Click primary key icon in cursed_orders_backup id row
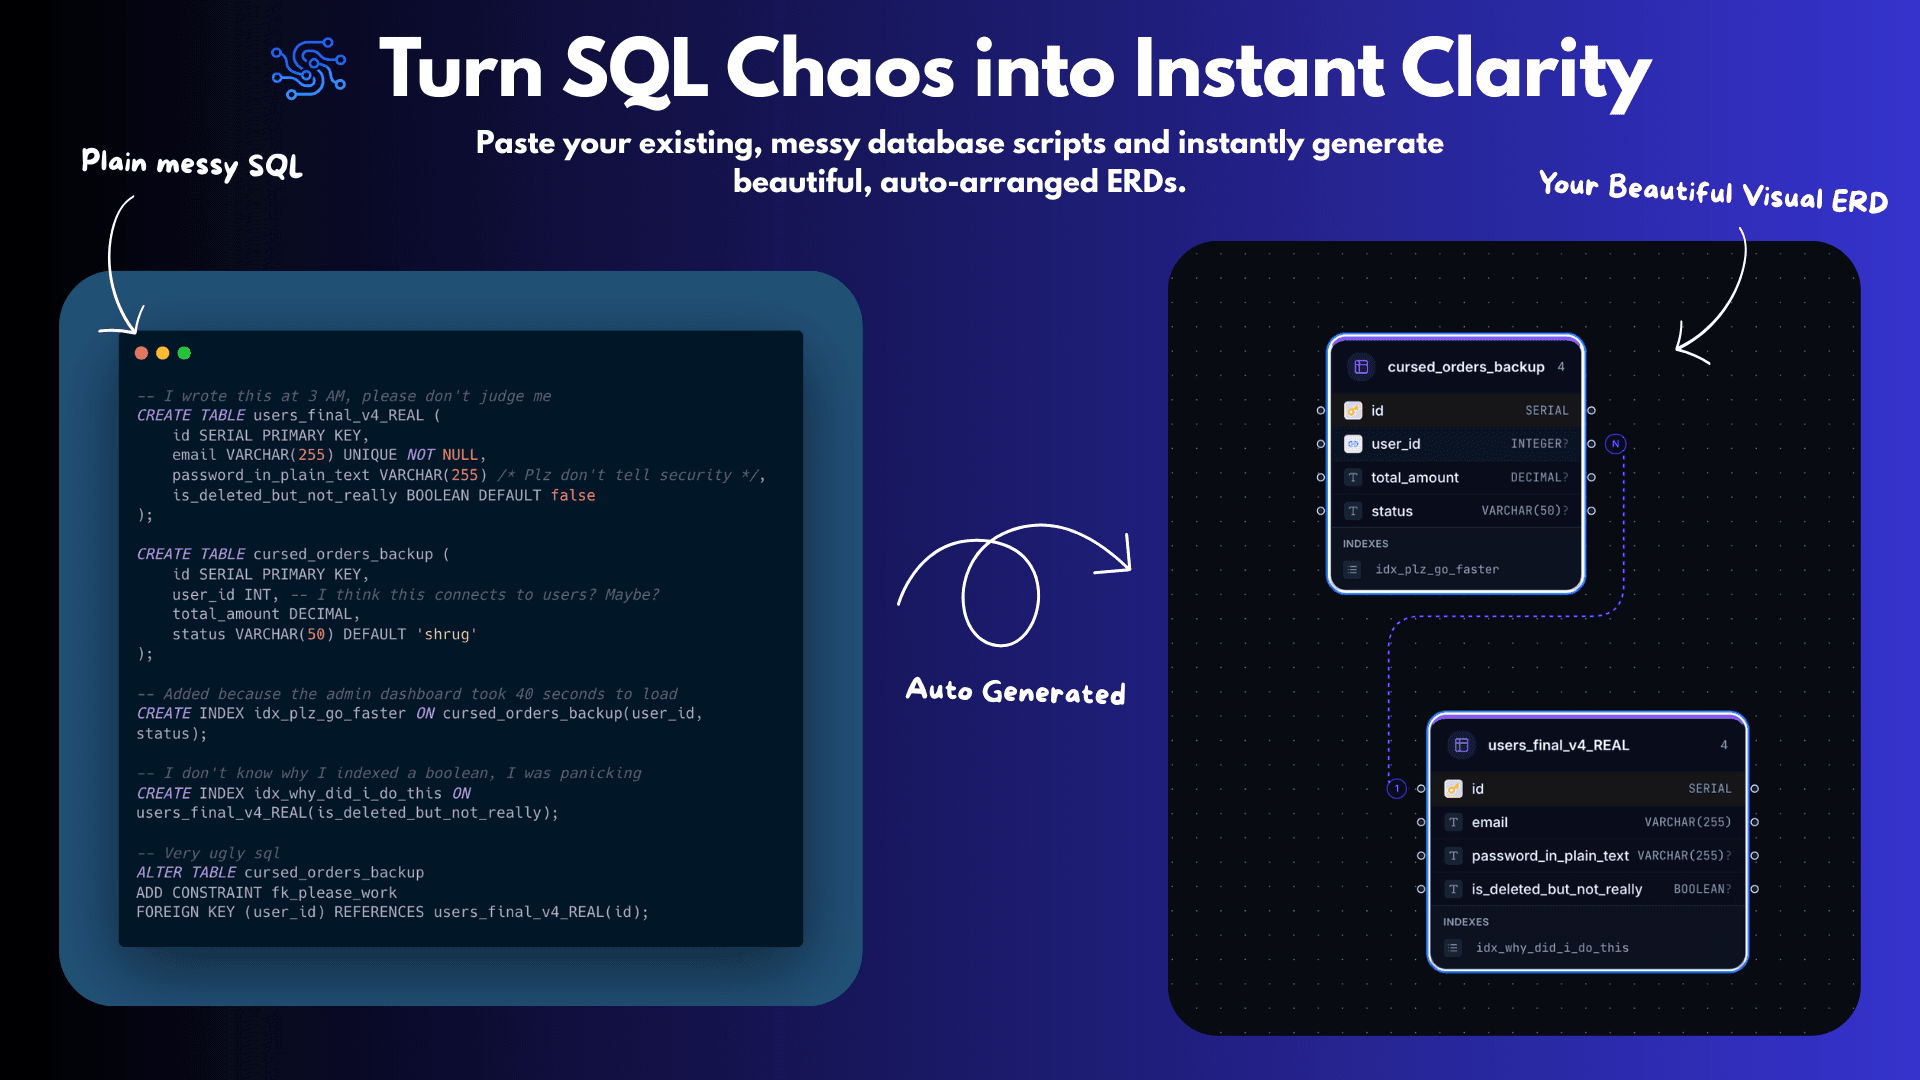The image size is (1920, 1080). (1353, 410)
